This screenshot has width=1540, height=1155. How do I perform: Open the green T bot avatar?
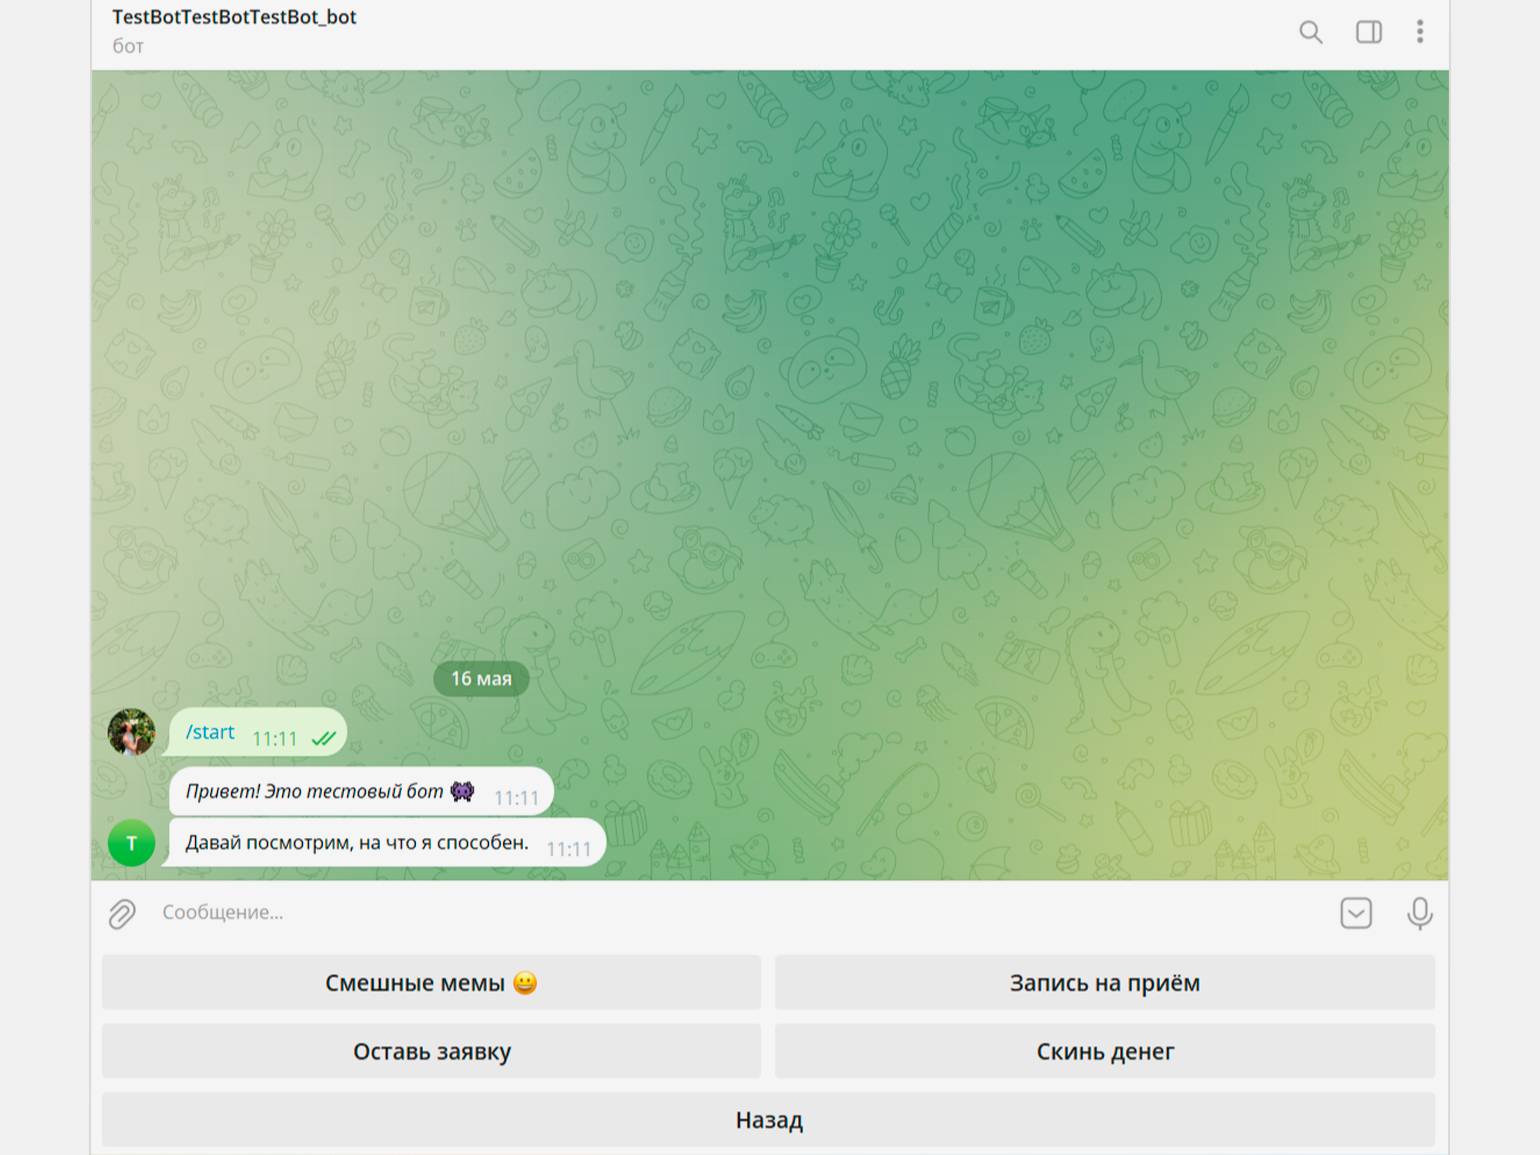(x=131, y=843)
